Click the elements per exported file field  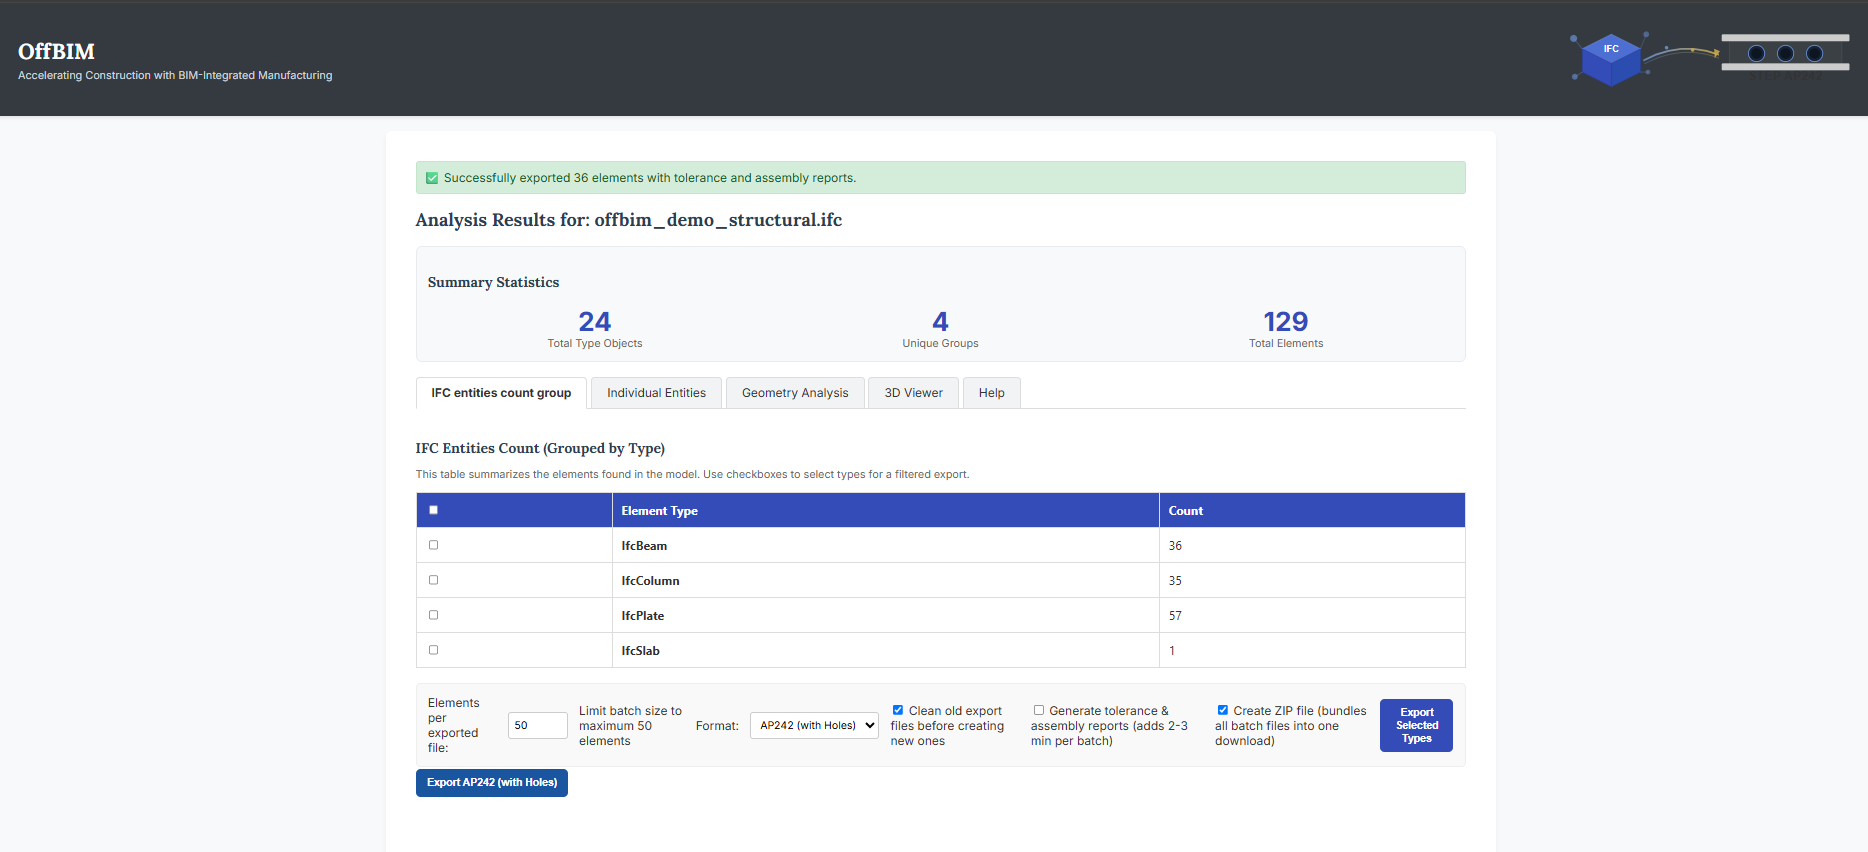pos(537,725)
